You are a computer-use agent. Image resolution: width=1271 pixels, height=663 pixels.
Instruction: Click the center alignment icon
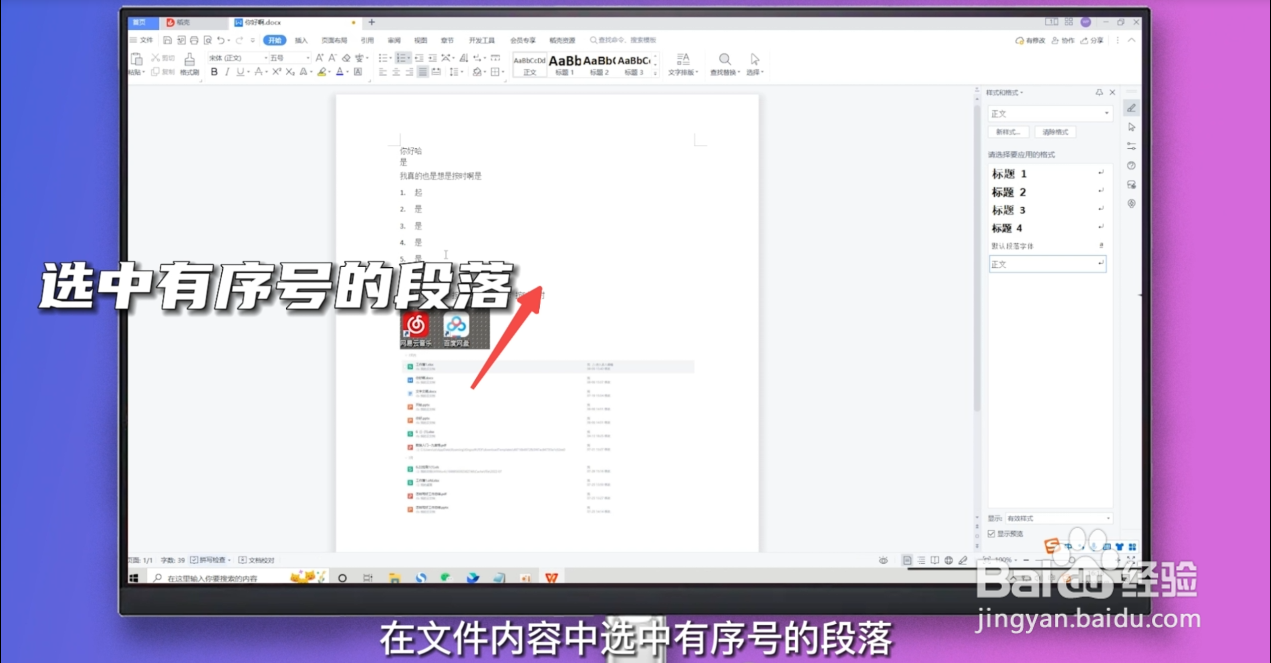pos(396,72)
